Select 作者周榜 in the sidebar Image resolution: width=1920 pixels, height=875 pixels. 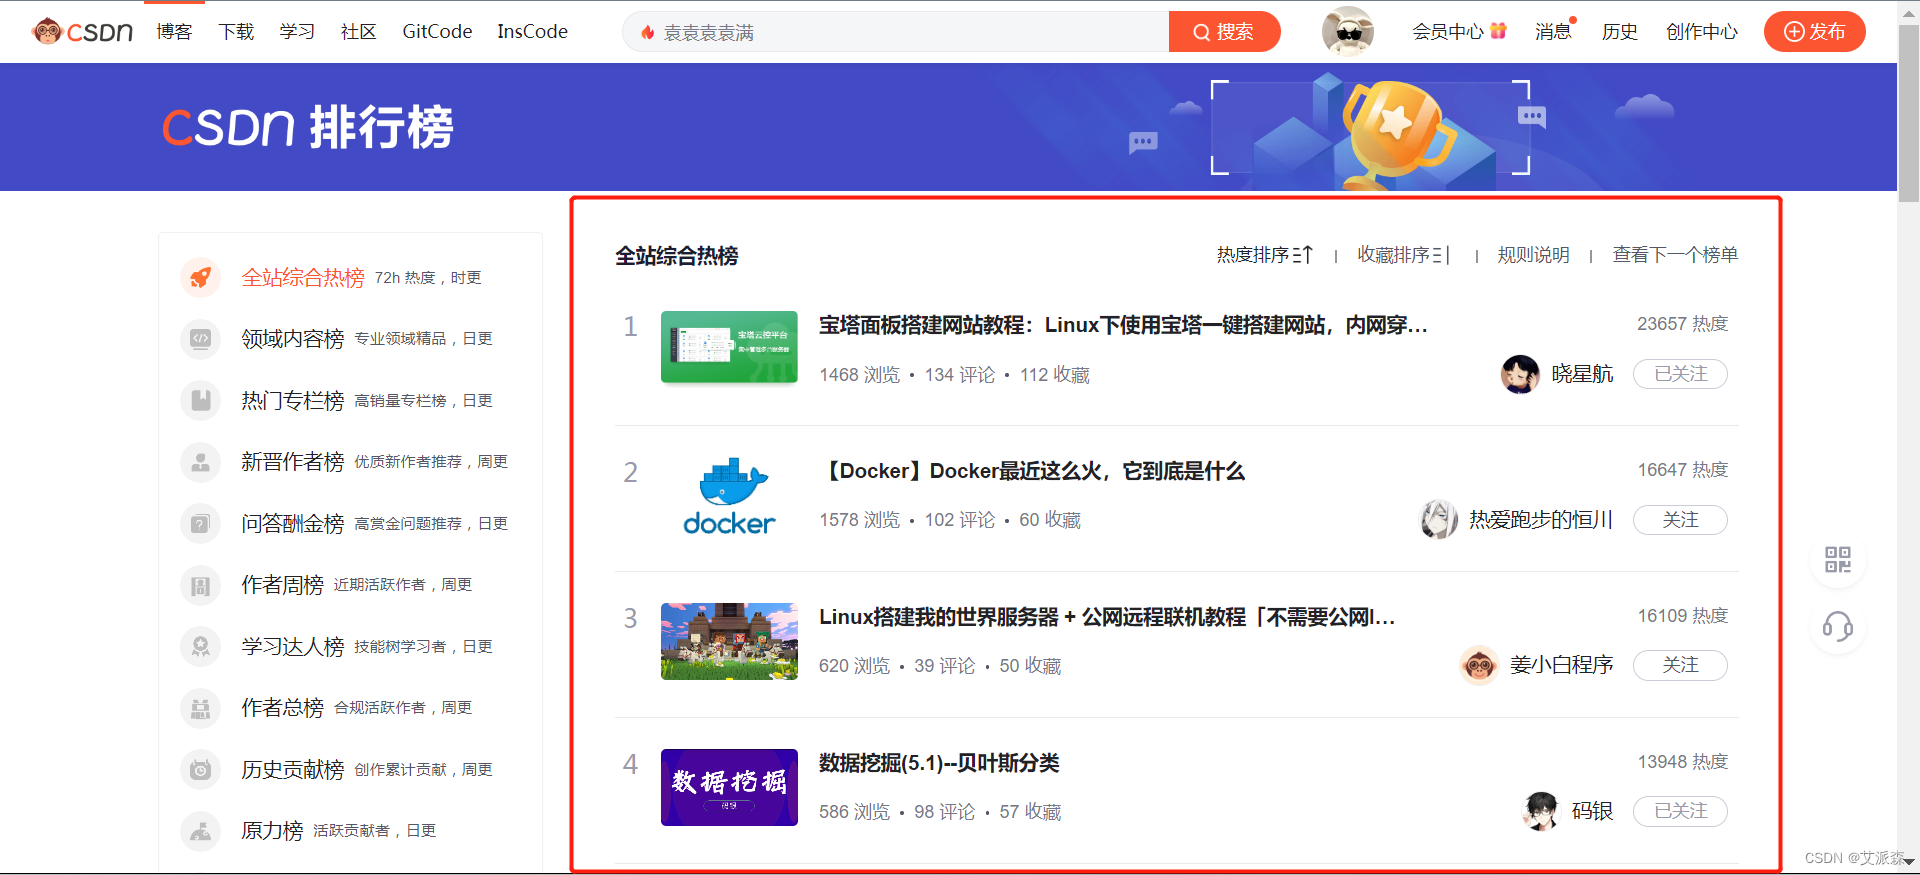point(282,585)
